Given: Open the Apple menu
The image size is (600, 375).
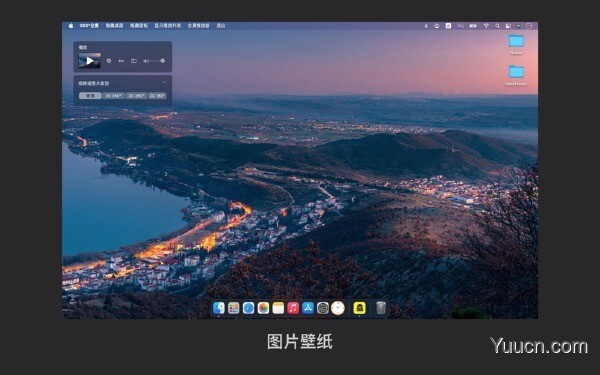Looking at the screenshot, I should (x=71, y=26).
